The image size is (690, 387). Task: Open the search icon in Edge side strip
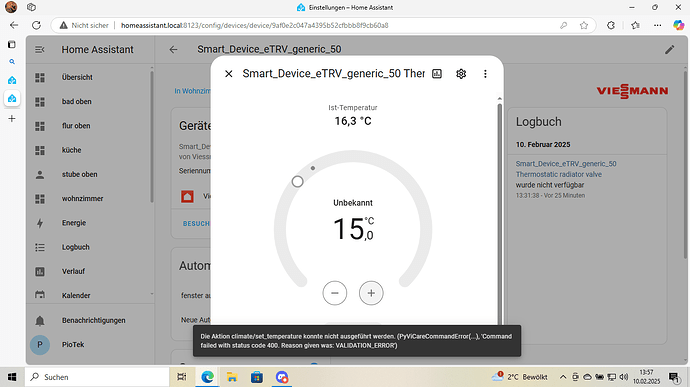[12, 62]
